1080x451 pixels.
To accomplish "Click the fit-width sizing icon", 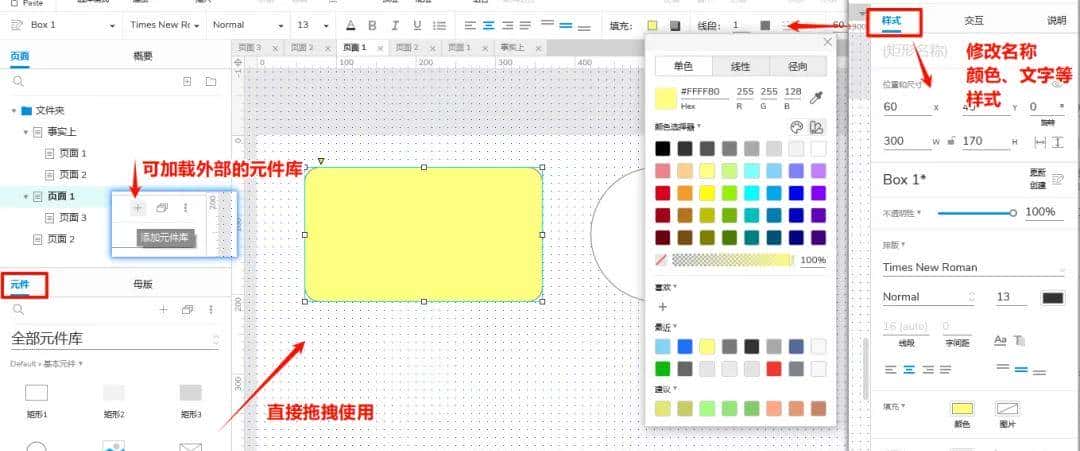I will (x=1041, y=141).
